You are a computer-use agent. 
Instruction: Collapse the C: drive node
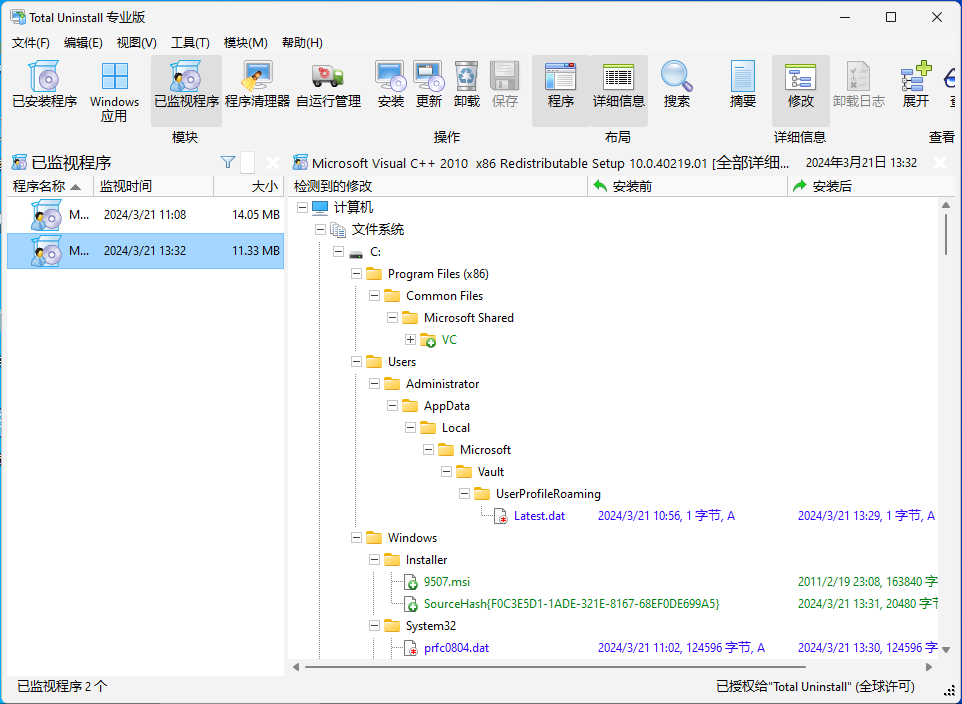pyautogui.click(x=338, y=252)
